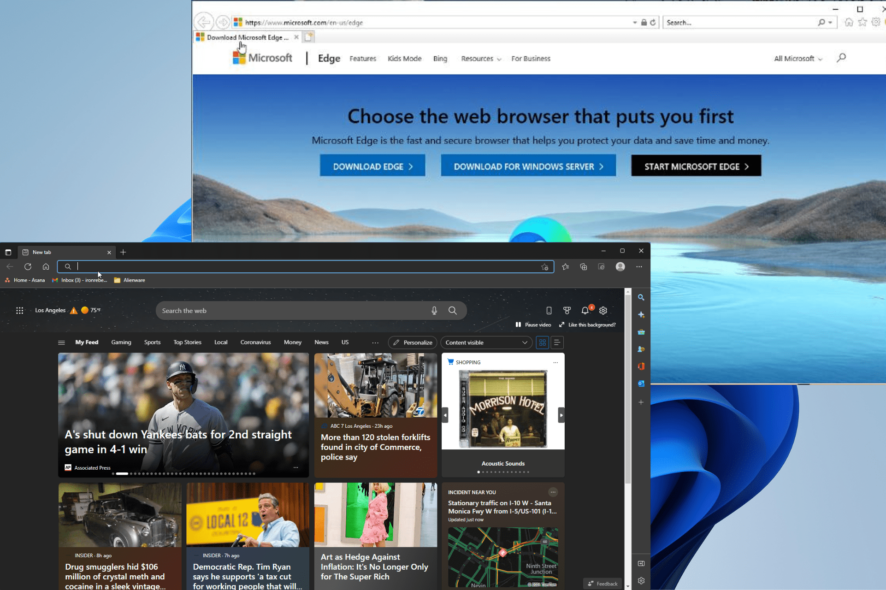Click the Download Edge button
886x590 pixels.
click(372, 166)
